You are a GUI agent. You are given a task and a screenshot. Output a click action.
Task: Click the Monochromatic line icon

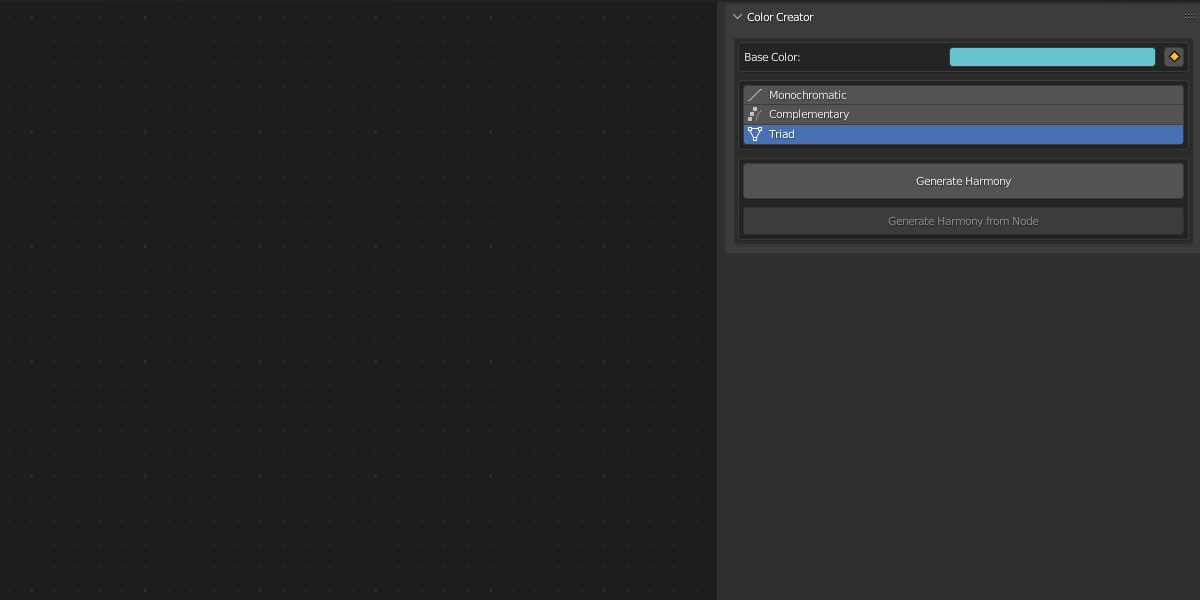755,95
